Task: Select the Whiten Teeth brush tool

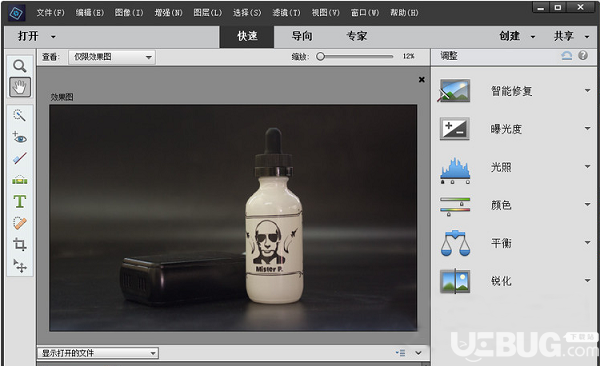Action: pyautogui.click(x=20, y=158)
